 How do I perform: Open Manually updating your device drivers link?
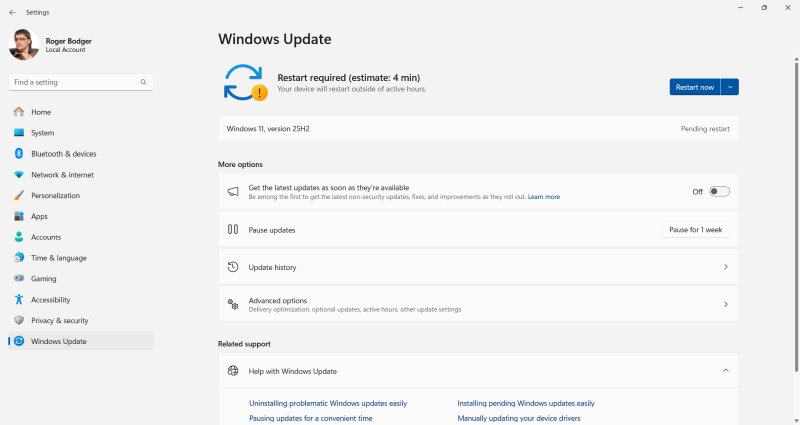click(519, 418)
